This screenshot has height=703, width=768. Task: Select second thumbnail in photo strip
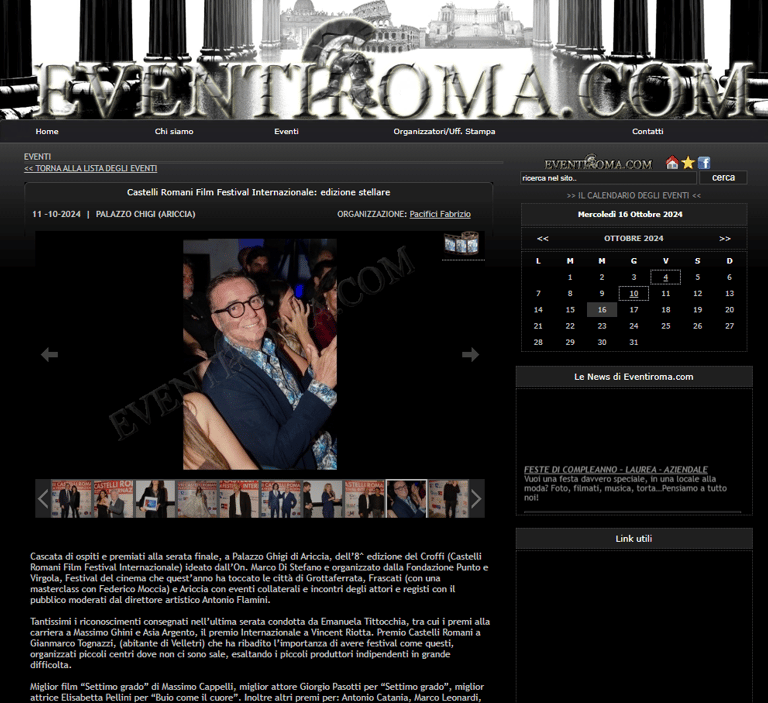[x=113, y=499]
